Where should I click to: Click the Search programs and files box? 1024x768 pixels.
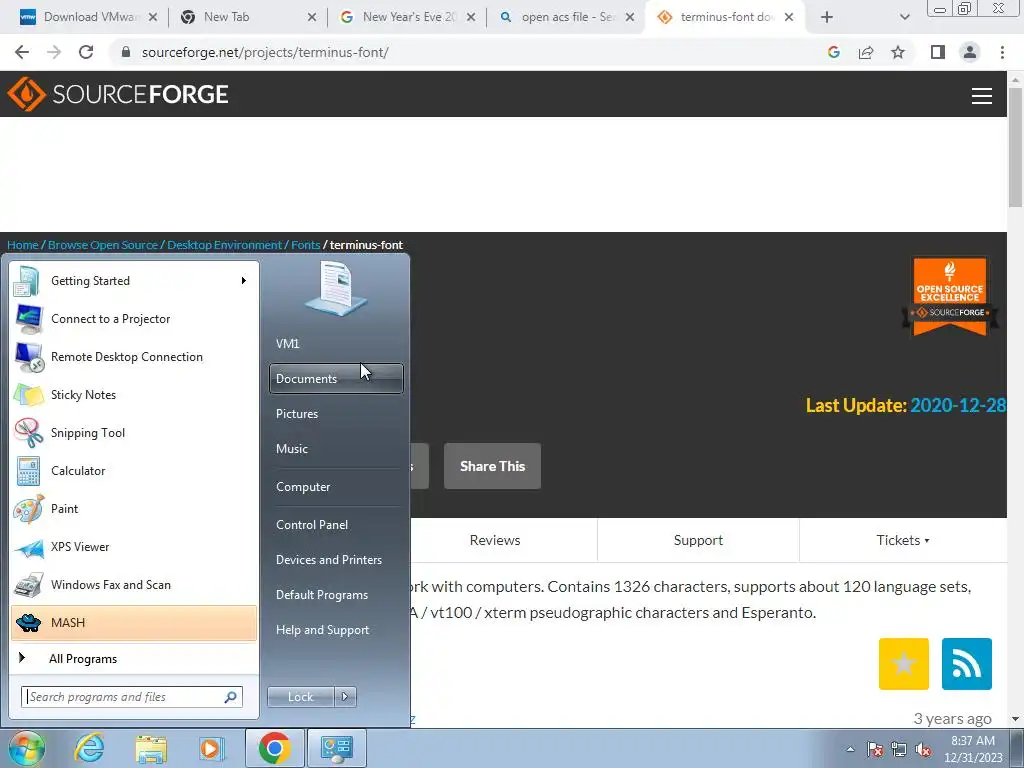(132, 697)
